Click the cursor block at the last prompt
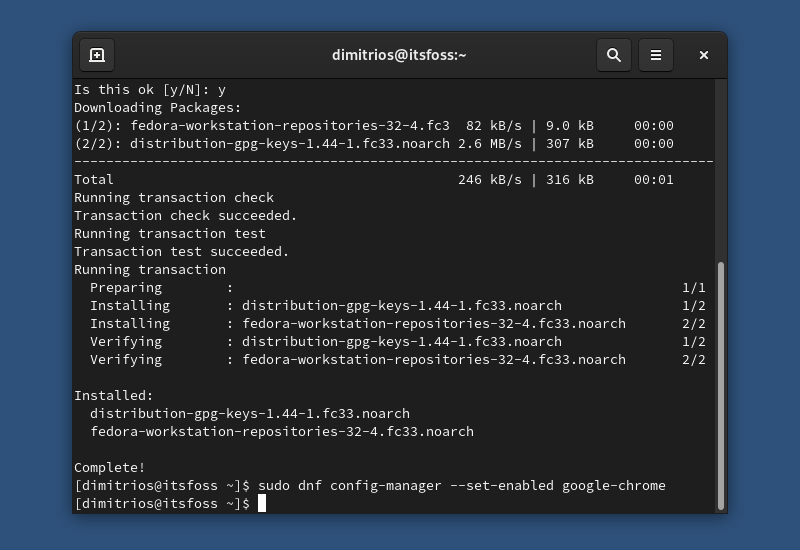Image resolution: width=800 pixels, height=550 pixels. click(262, 503)
